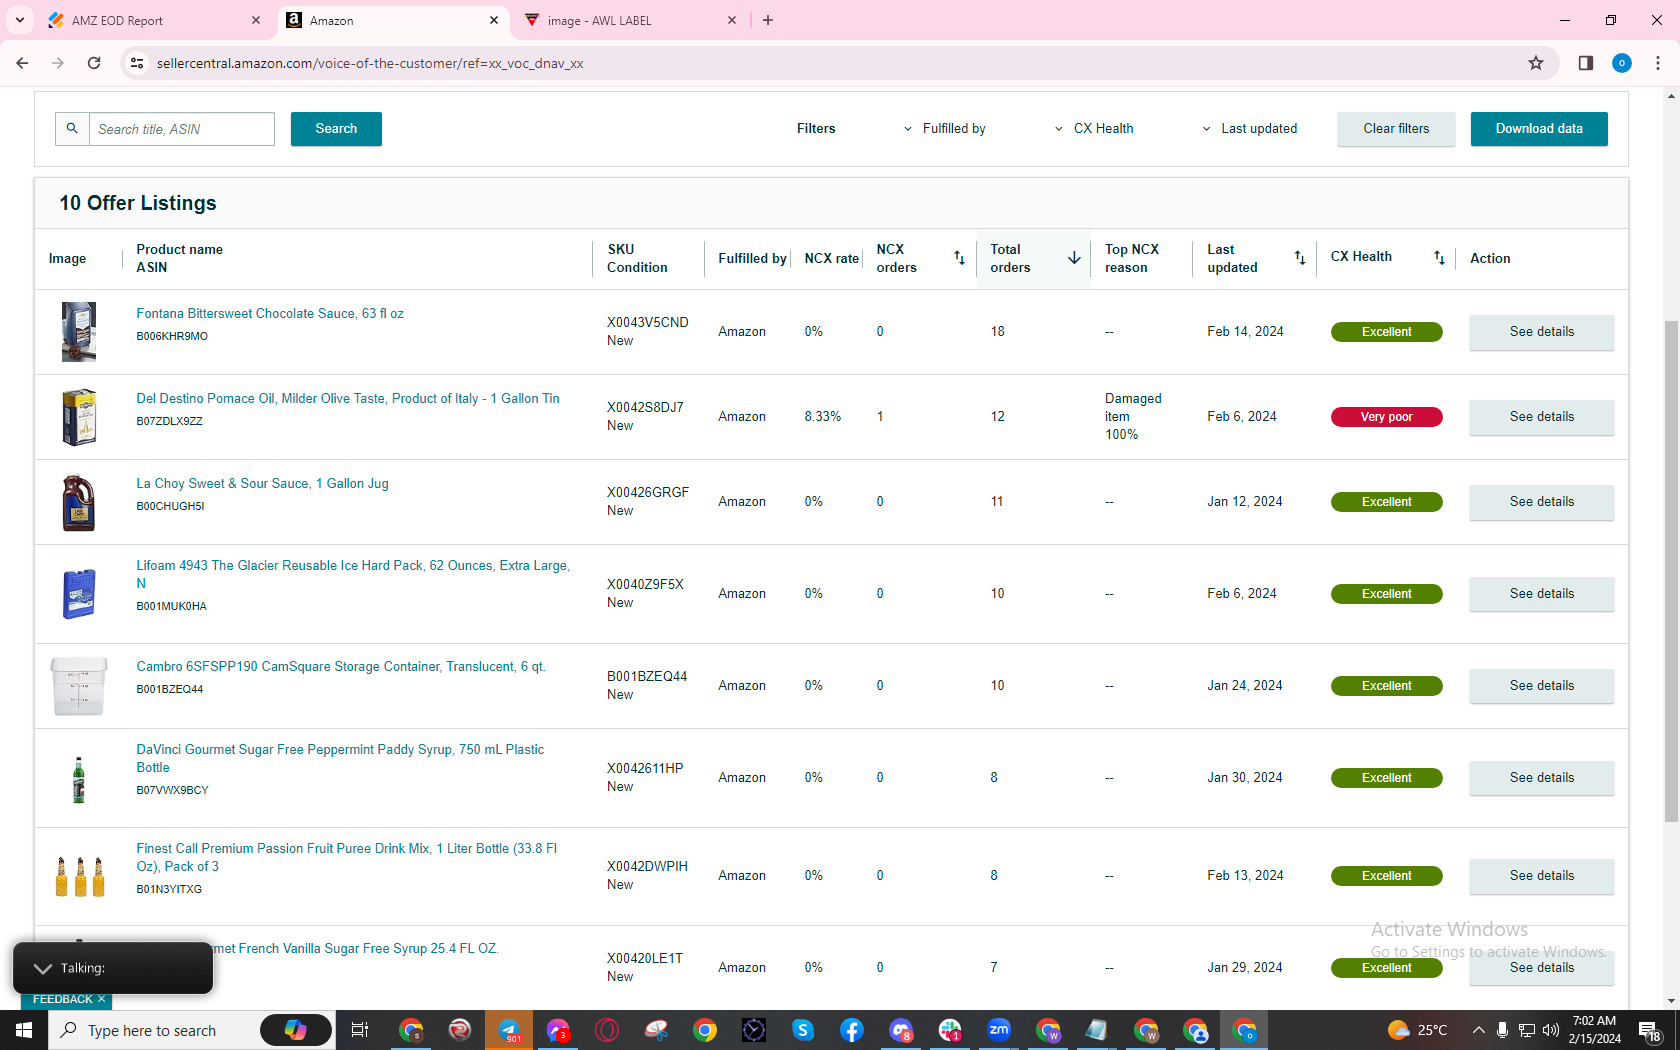Open the Chrome profile avatar
The height and width of the screenshot is (1050, 1680).
click(1622, 63)
